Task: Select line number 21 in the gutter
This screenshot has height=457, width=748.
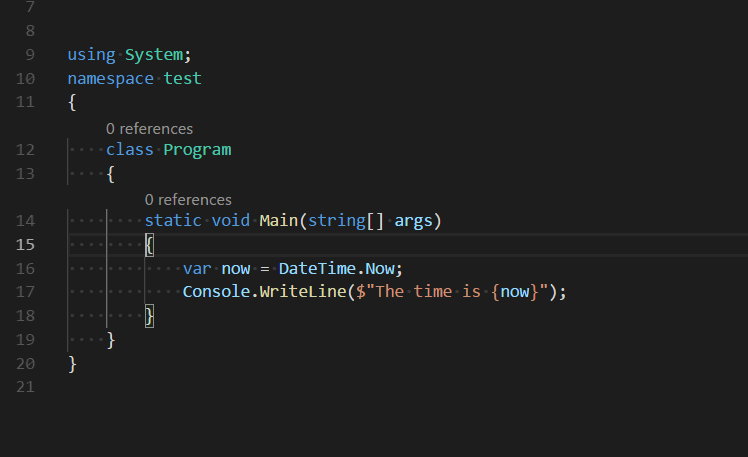Action: (x=26, y=387)
